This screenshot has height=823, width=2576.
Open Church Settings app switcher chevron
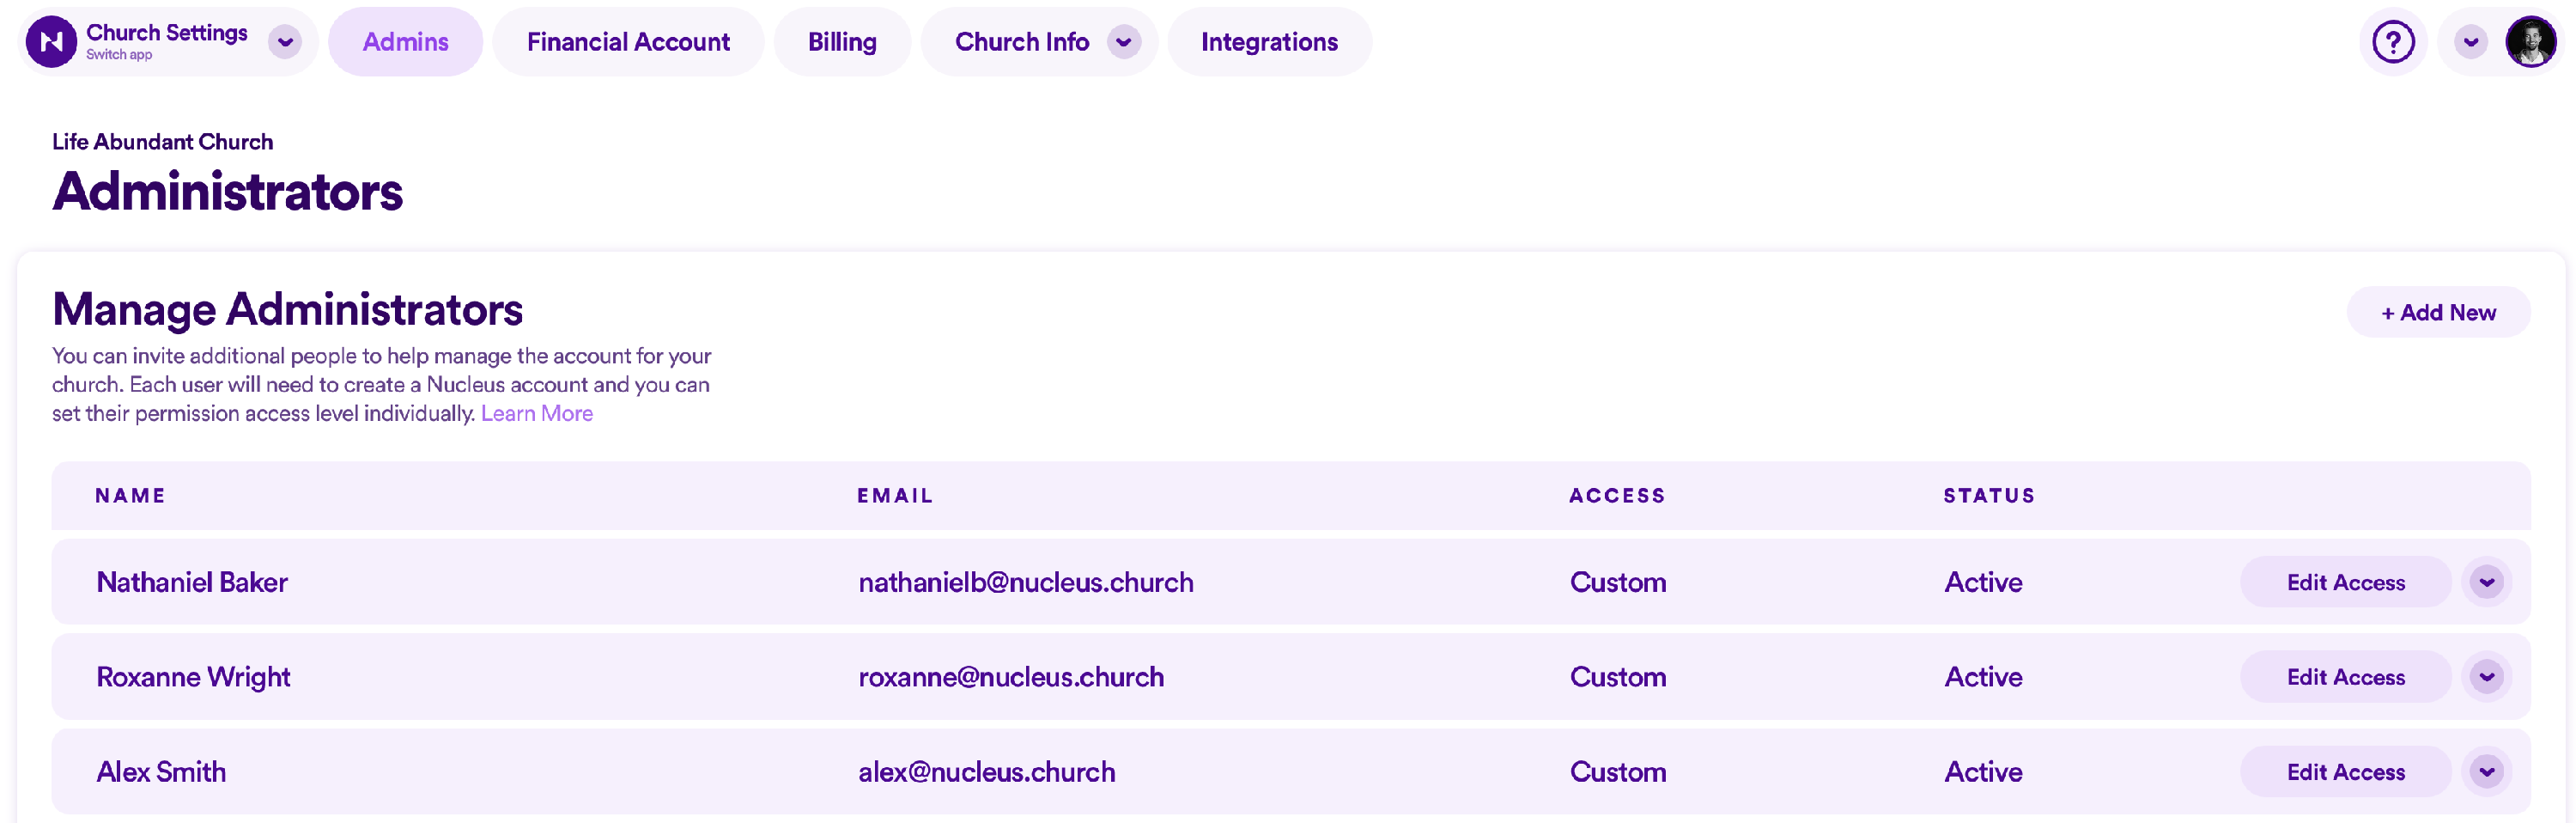pos(285,42)
